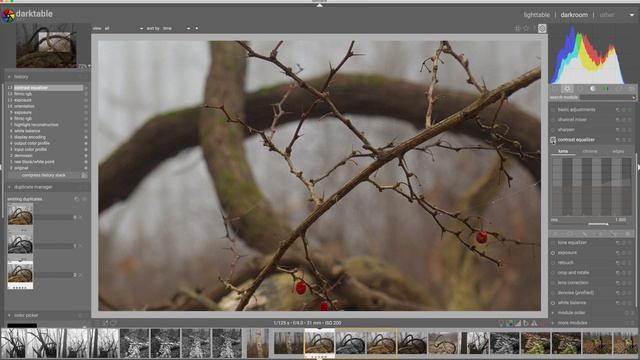Click the navigation preview thumbnail at top left
Image resolution: width=640 pixels, height=360 pixels.
coord(46,45)
